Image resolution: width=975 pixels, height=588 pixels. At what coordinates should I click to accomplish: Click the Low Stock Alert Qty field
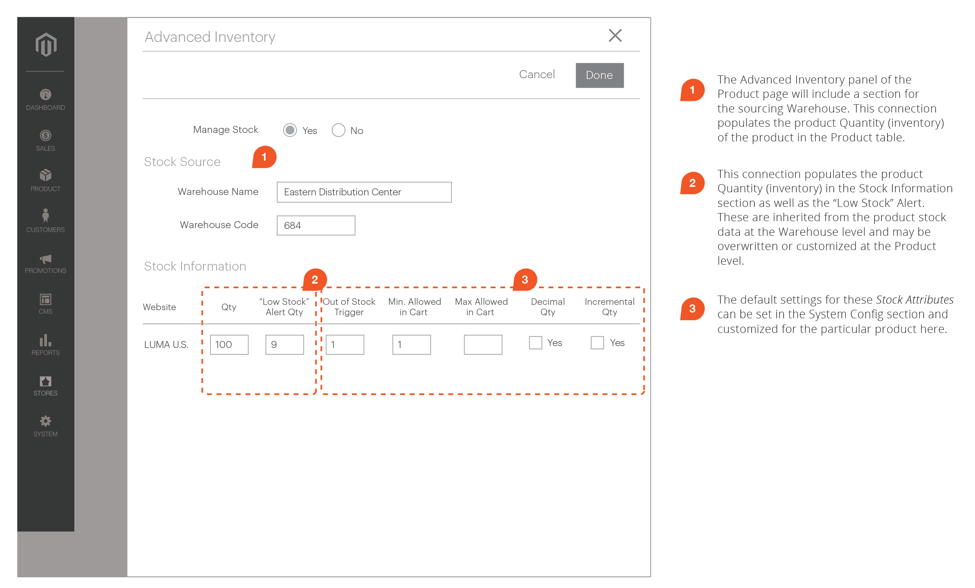pos(284,345)
